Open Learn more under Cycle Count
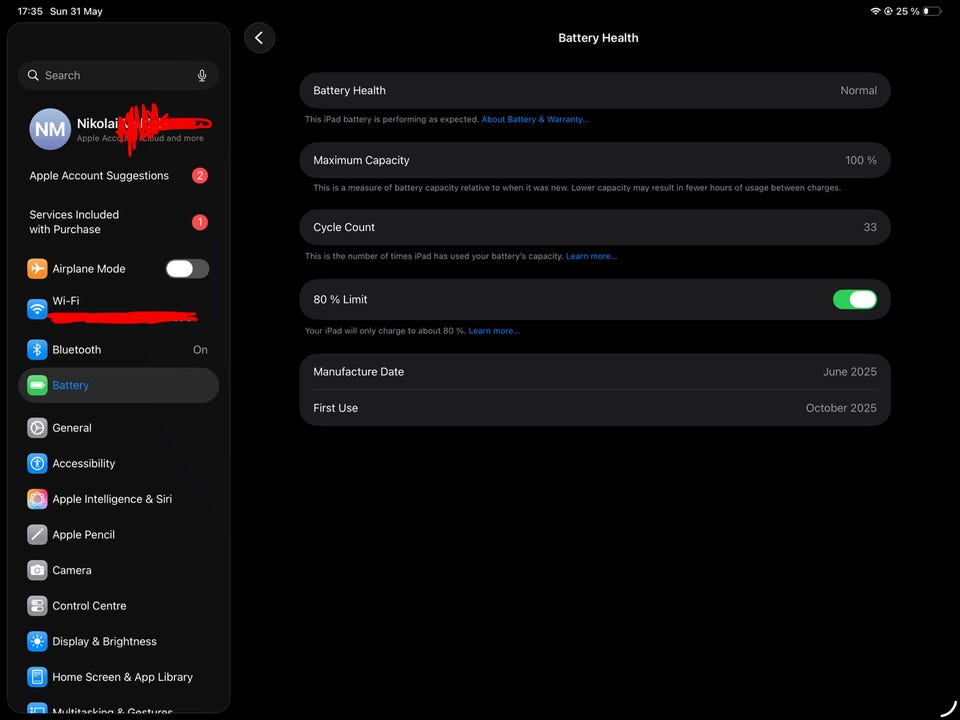Viewport: 960px width, 720px height. [x=591, y=256]
